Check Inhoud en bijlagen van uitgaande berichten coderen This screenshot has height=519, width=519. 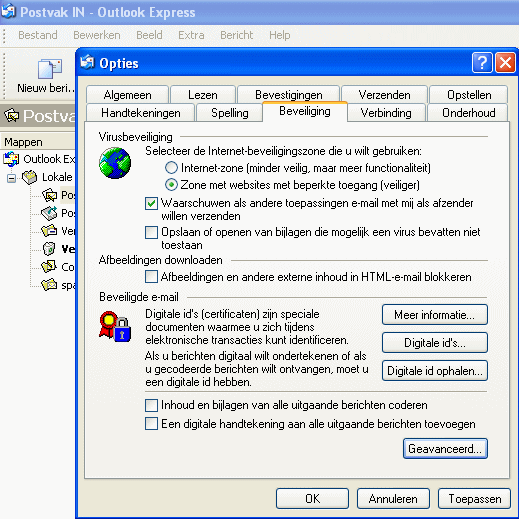(151, 405)
